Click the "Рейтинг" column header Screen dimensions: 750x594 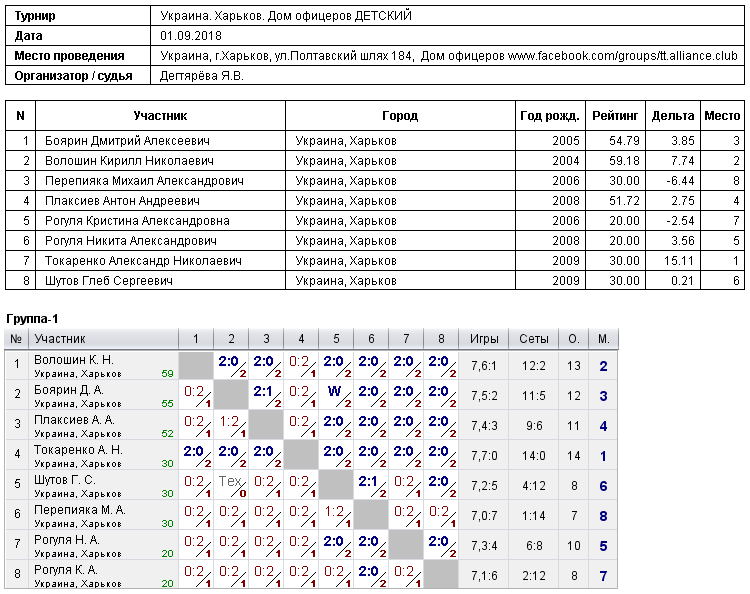point(615,116)
